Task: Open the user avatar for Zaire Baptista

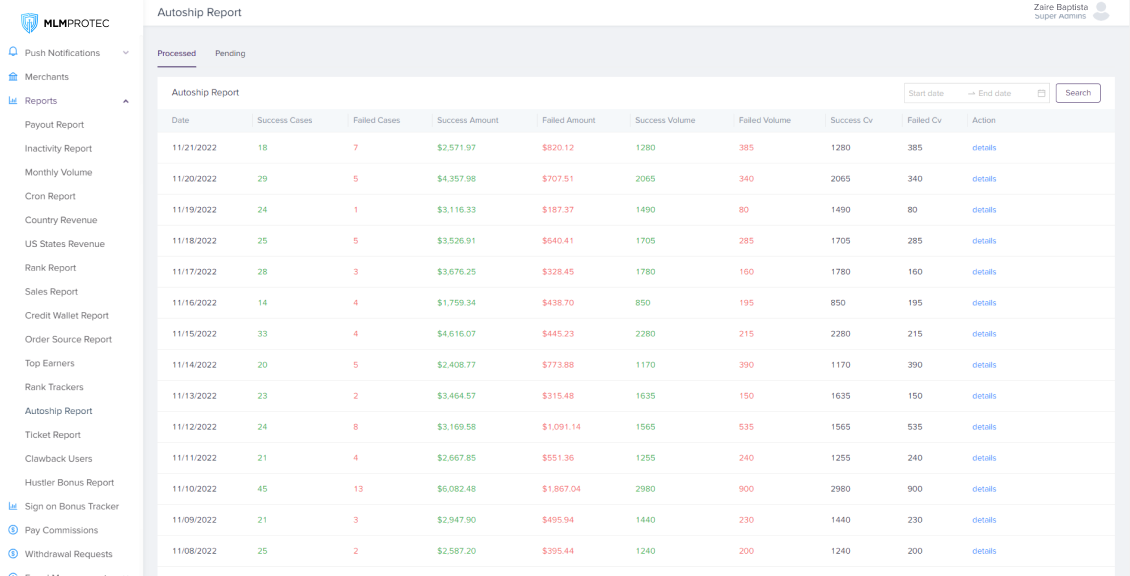Action: (1101, 12)
